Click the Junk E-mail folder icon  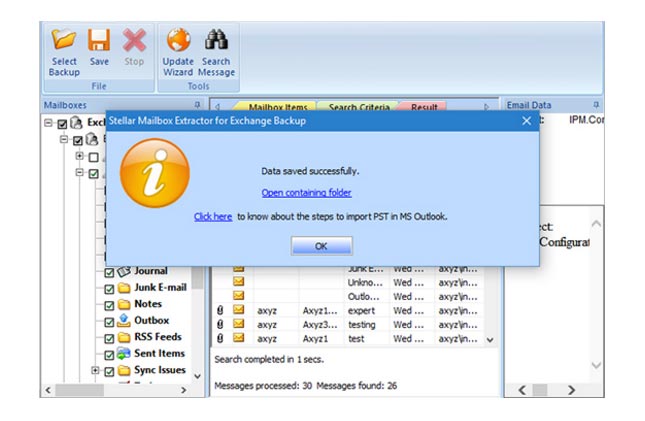click(x=124, y=288)
